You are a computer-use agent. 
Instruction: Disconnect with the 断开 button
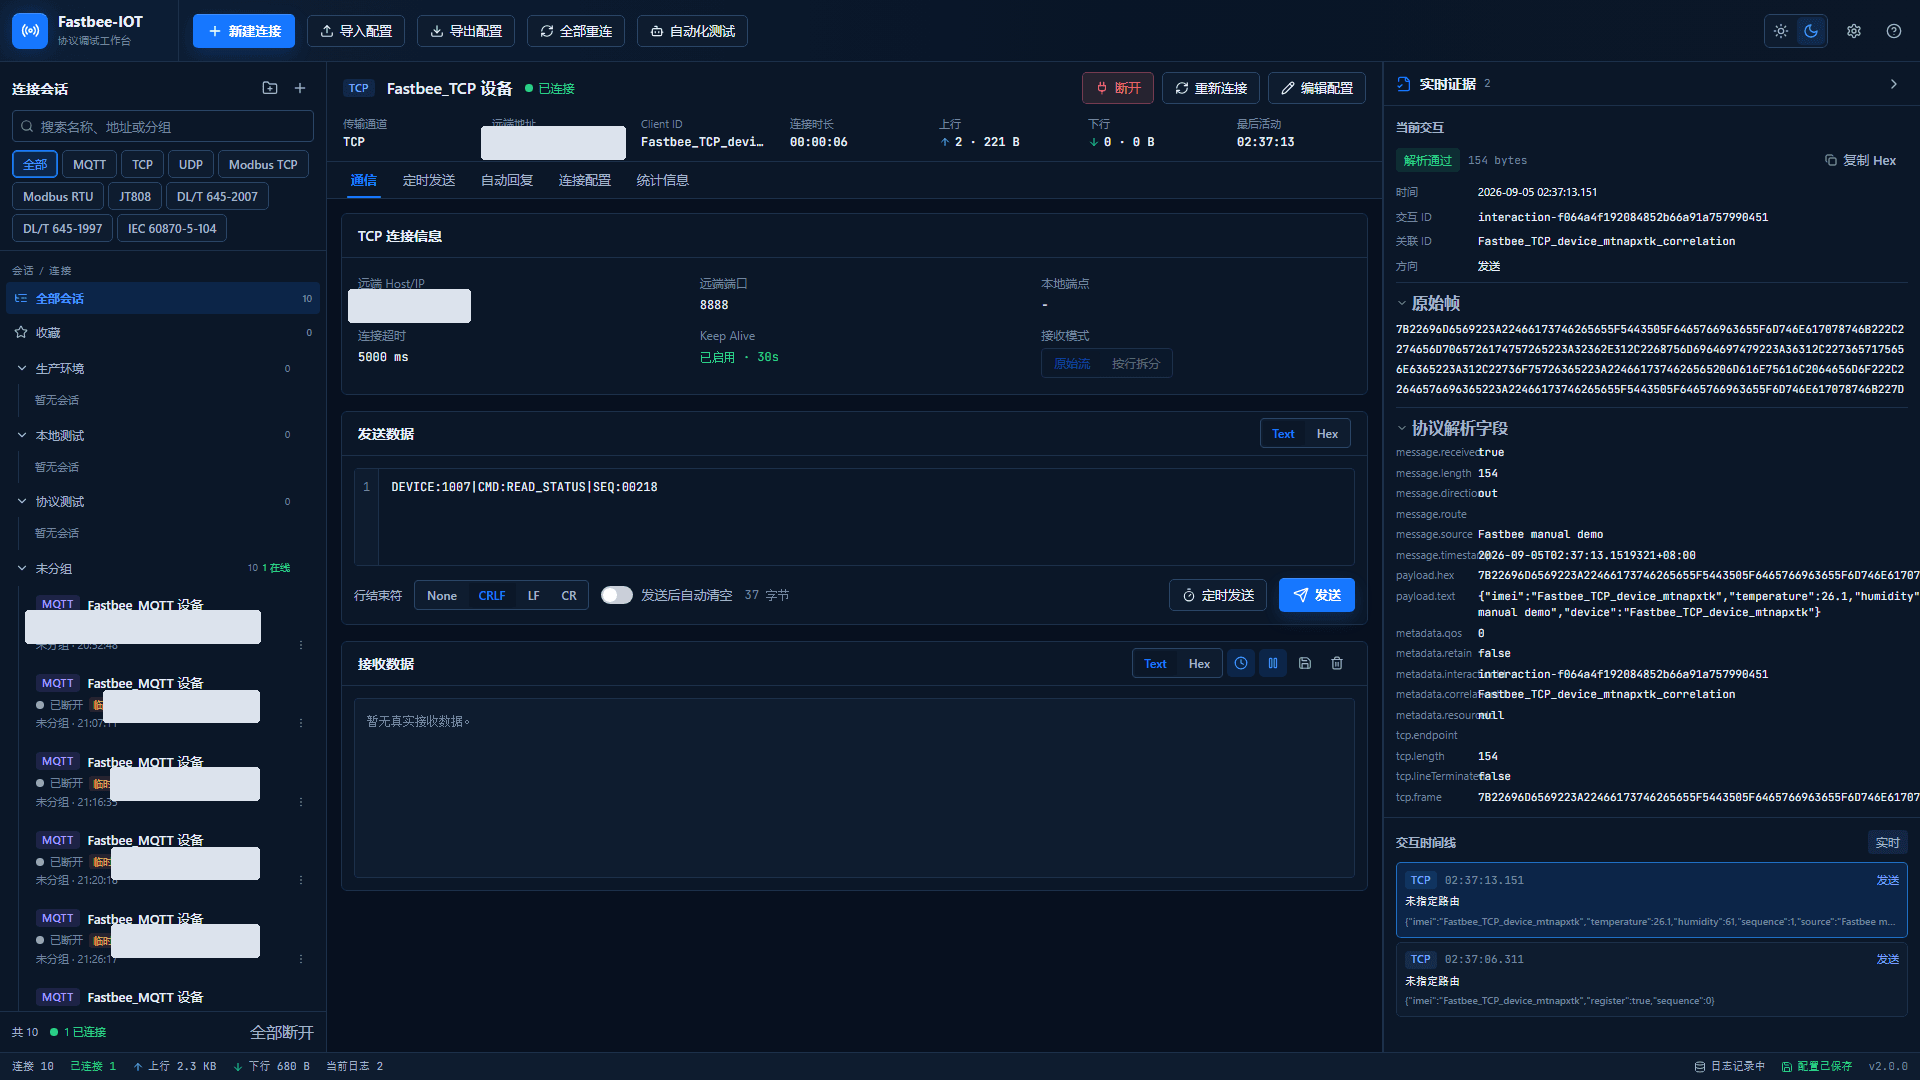tap(1118, 88)
